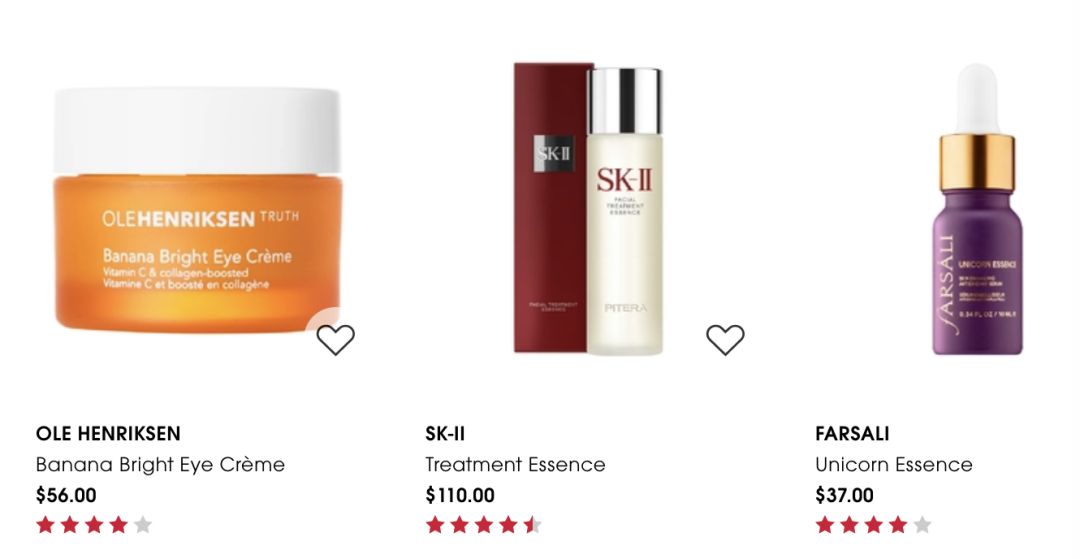Click the SK-II brand name
Screen dimensions: 1080x559
[445, 434]
